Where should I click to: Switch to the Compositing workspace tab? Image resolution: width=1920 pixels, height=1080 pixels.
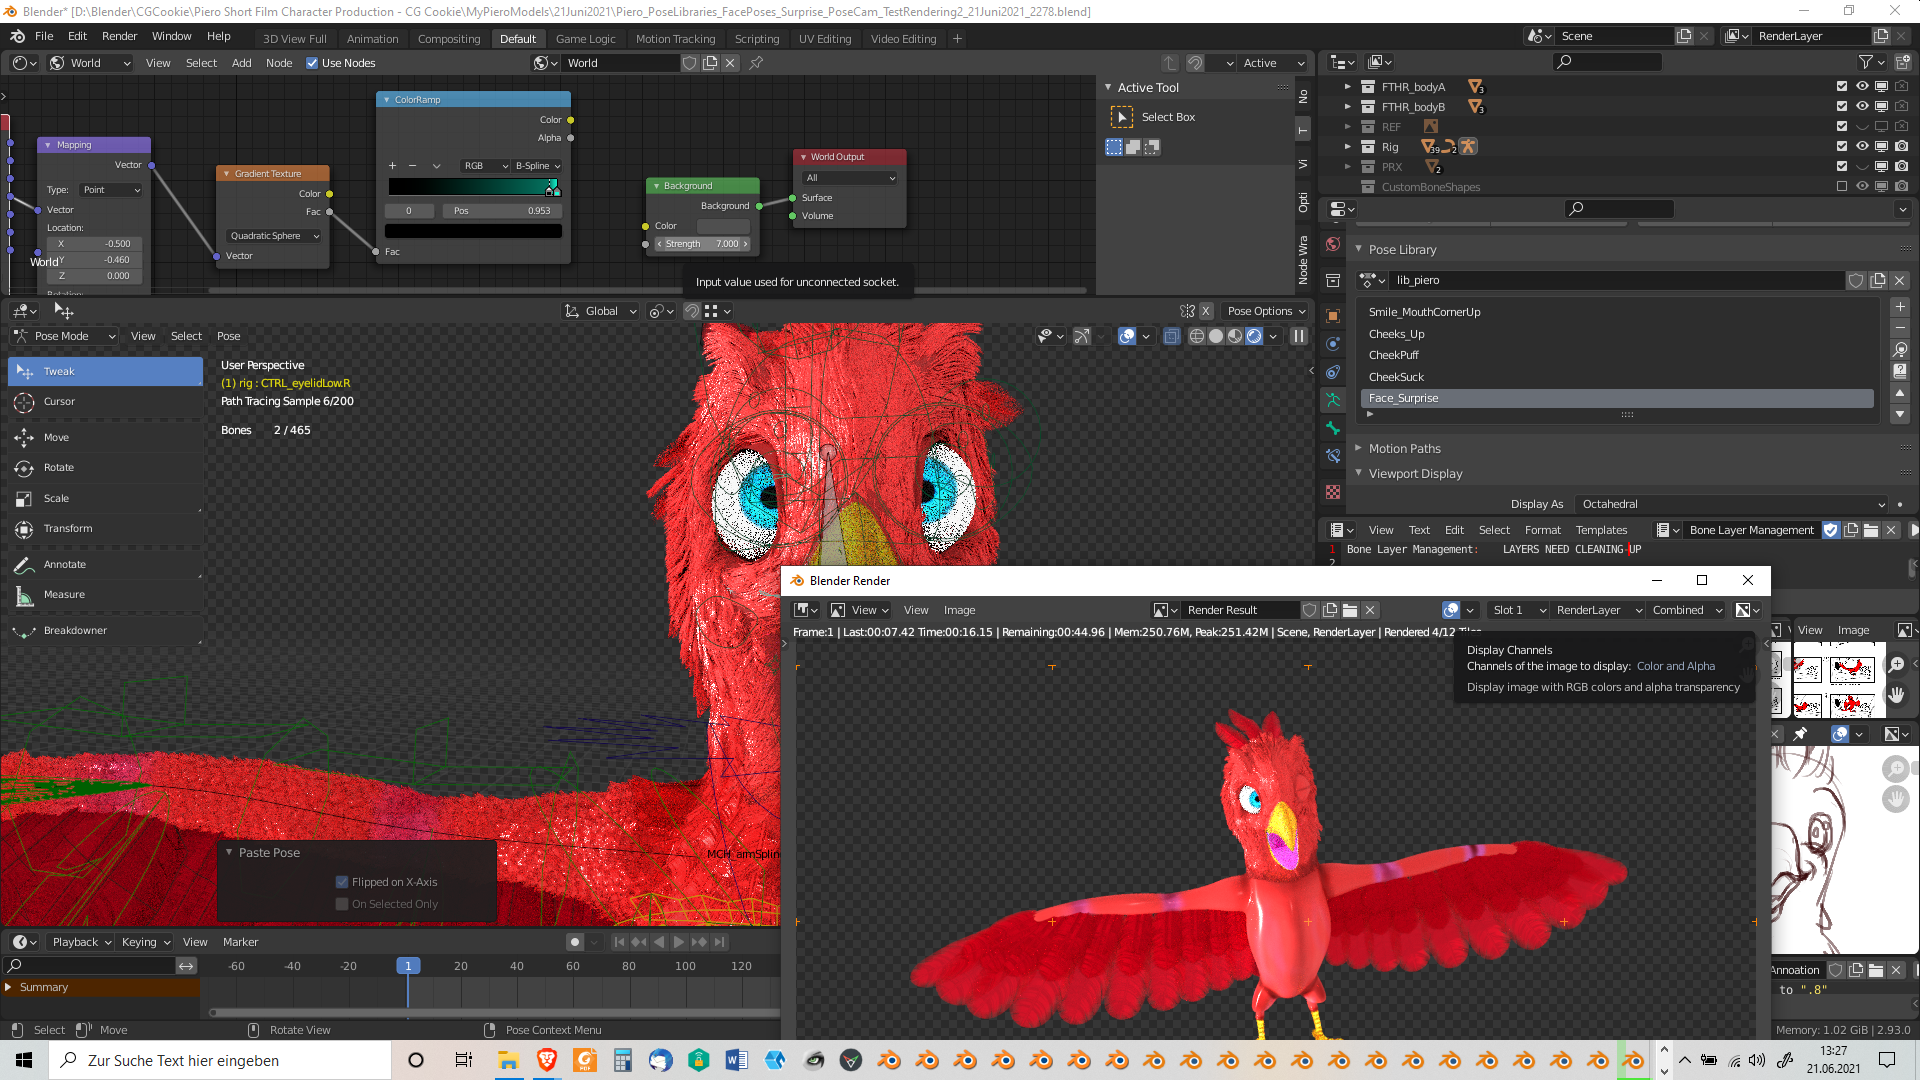point(448,39)
